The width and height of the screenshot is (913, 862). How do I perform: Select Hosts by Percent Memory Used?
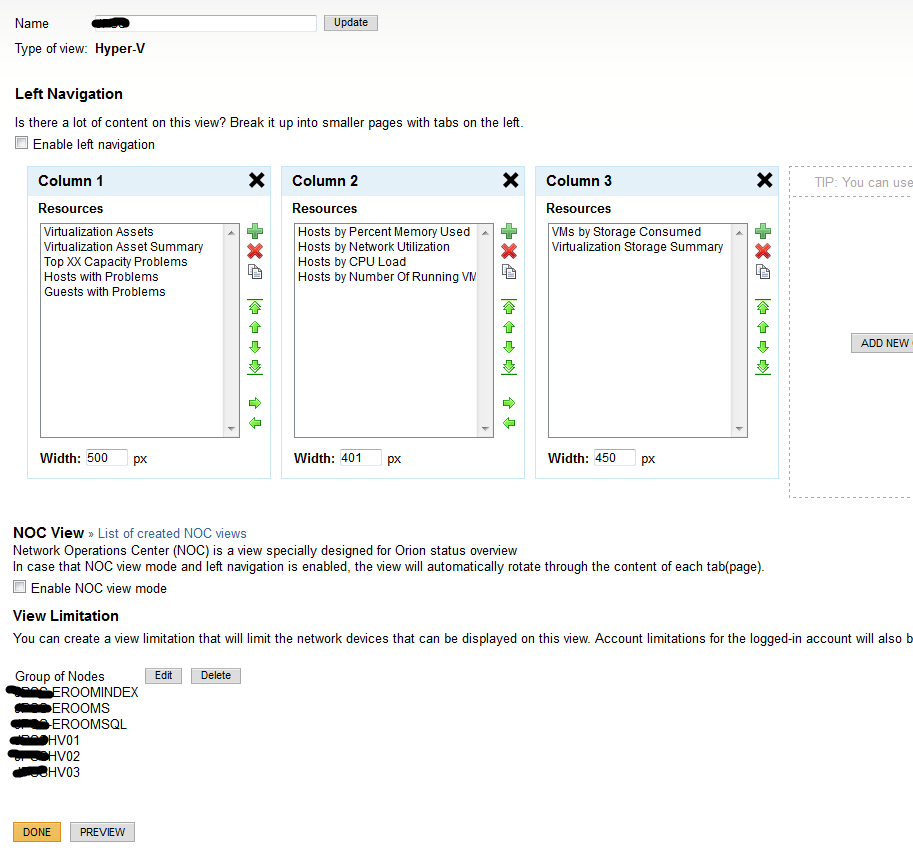pos(384,232)
